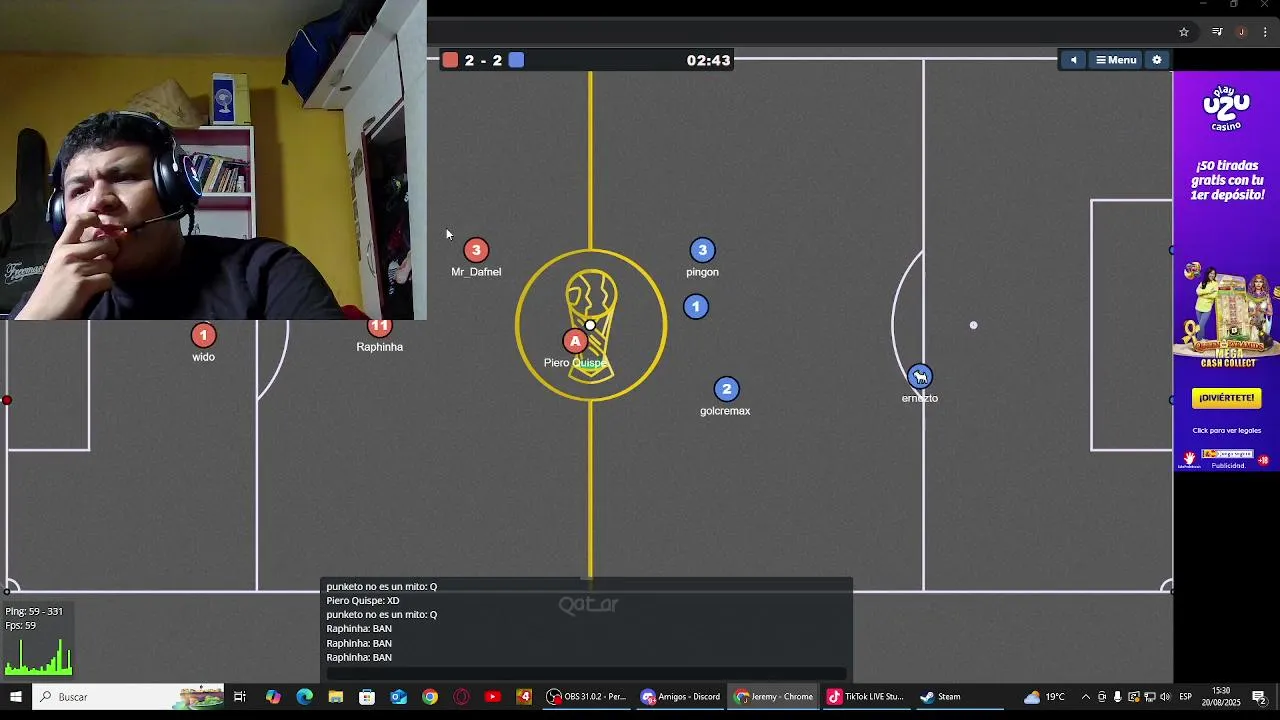Screen dimensions: 1280x720
Task: Open the weather 19°C widget
Action: click(1045, 697)
